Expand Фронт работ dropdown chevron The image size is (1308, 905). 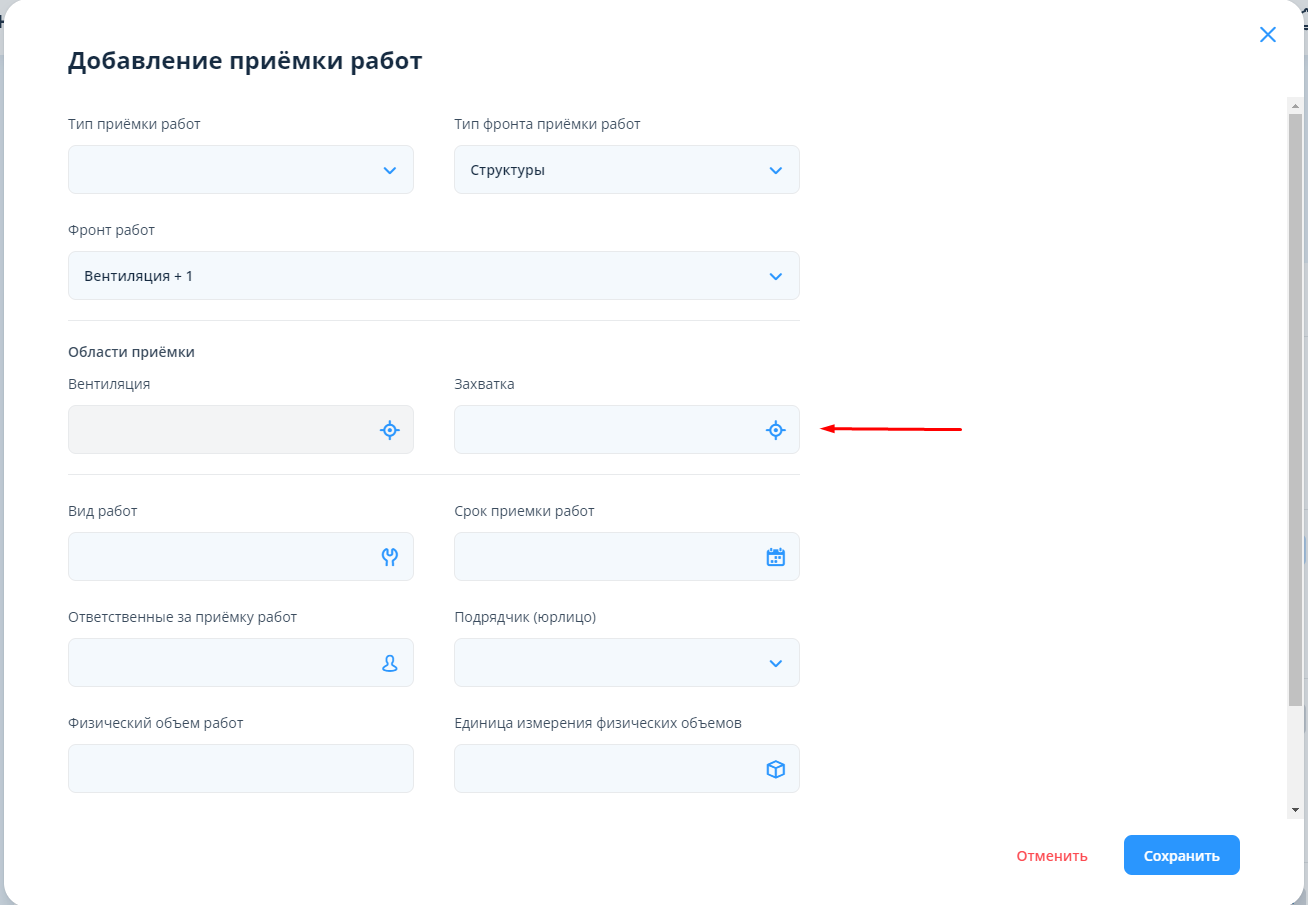coord(775,276)
